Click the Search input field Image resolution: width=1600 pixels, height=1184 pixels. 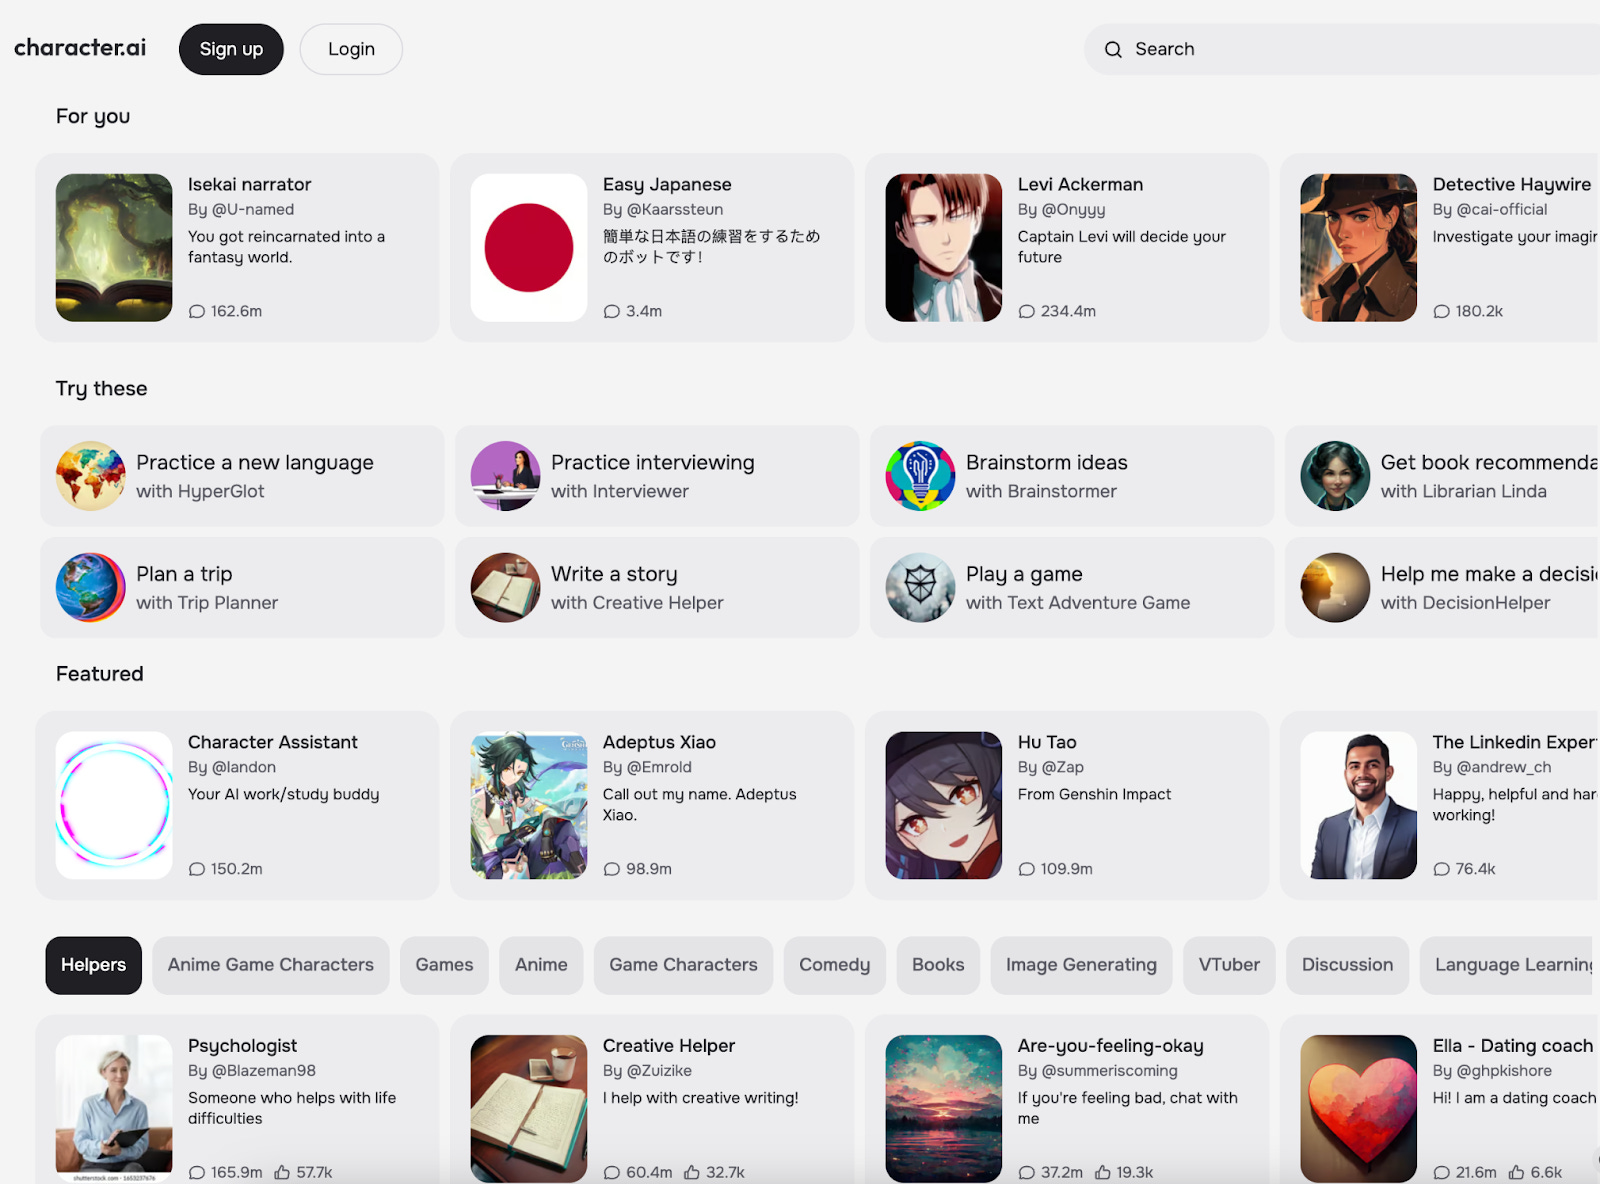coord(1342,49)
